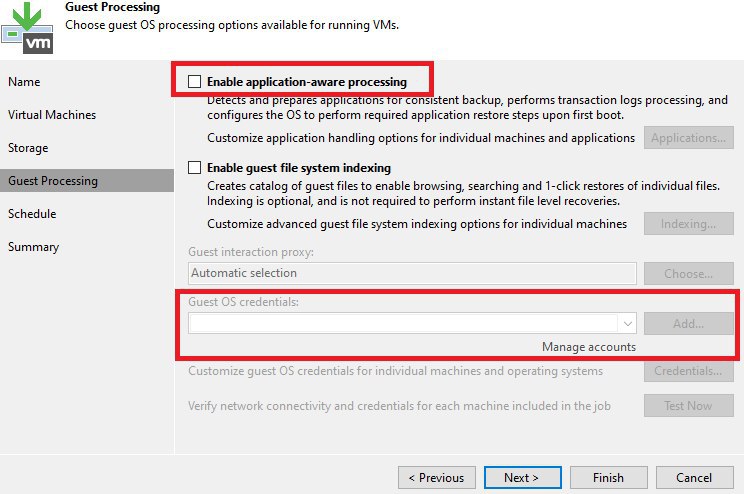Open the Name wizard step

pyautogui.click(x=25, y=82)
